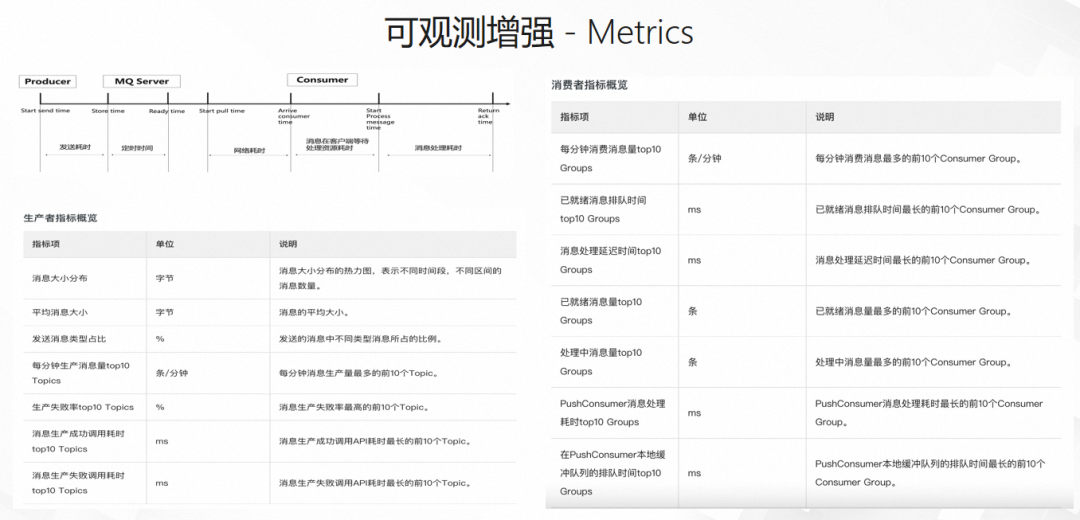
Task: Click the "Store time" timeline label
Action: tap(108, 111)
